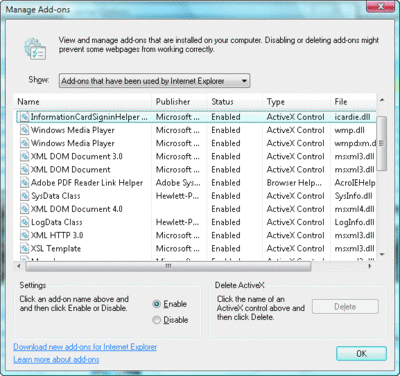Select the Disable radio button
This screenshot has height=376, width=400.
156,320
